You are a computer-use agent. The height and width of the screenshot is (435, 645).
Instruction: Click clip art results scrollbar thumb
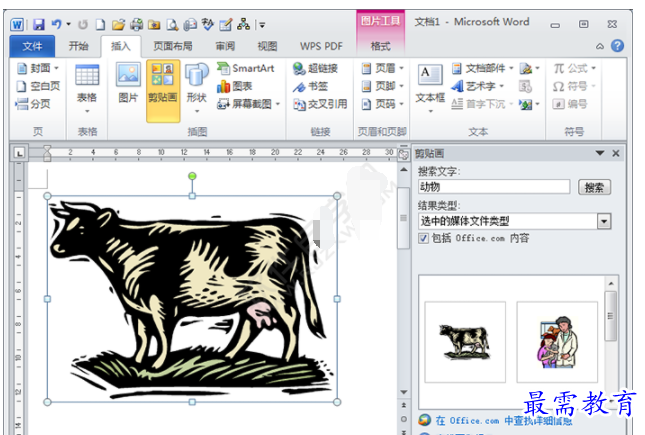(x=611, y=316)
